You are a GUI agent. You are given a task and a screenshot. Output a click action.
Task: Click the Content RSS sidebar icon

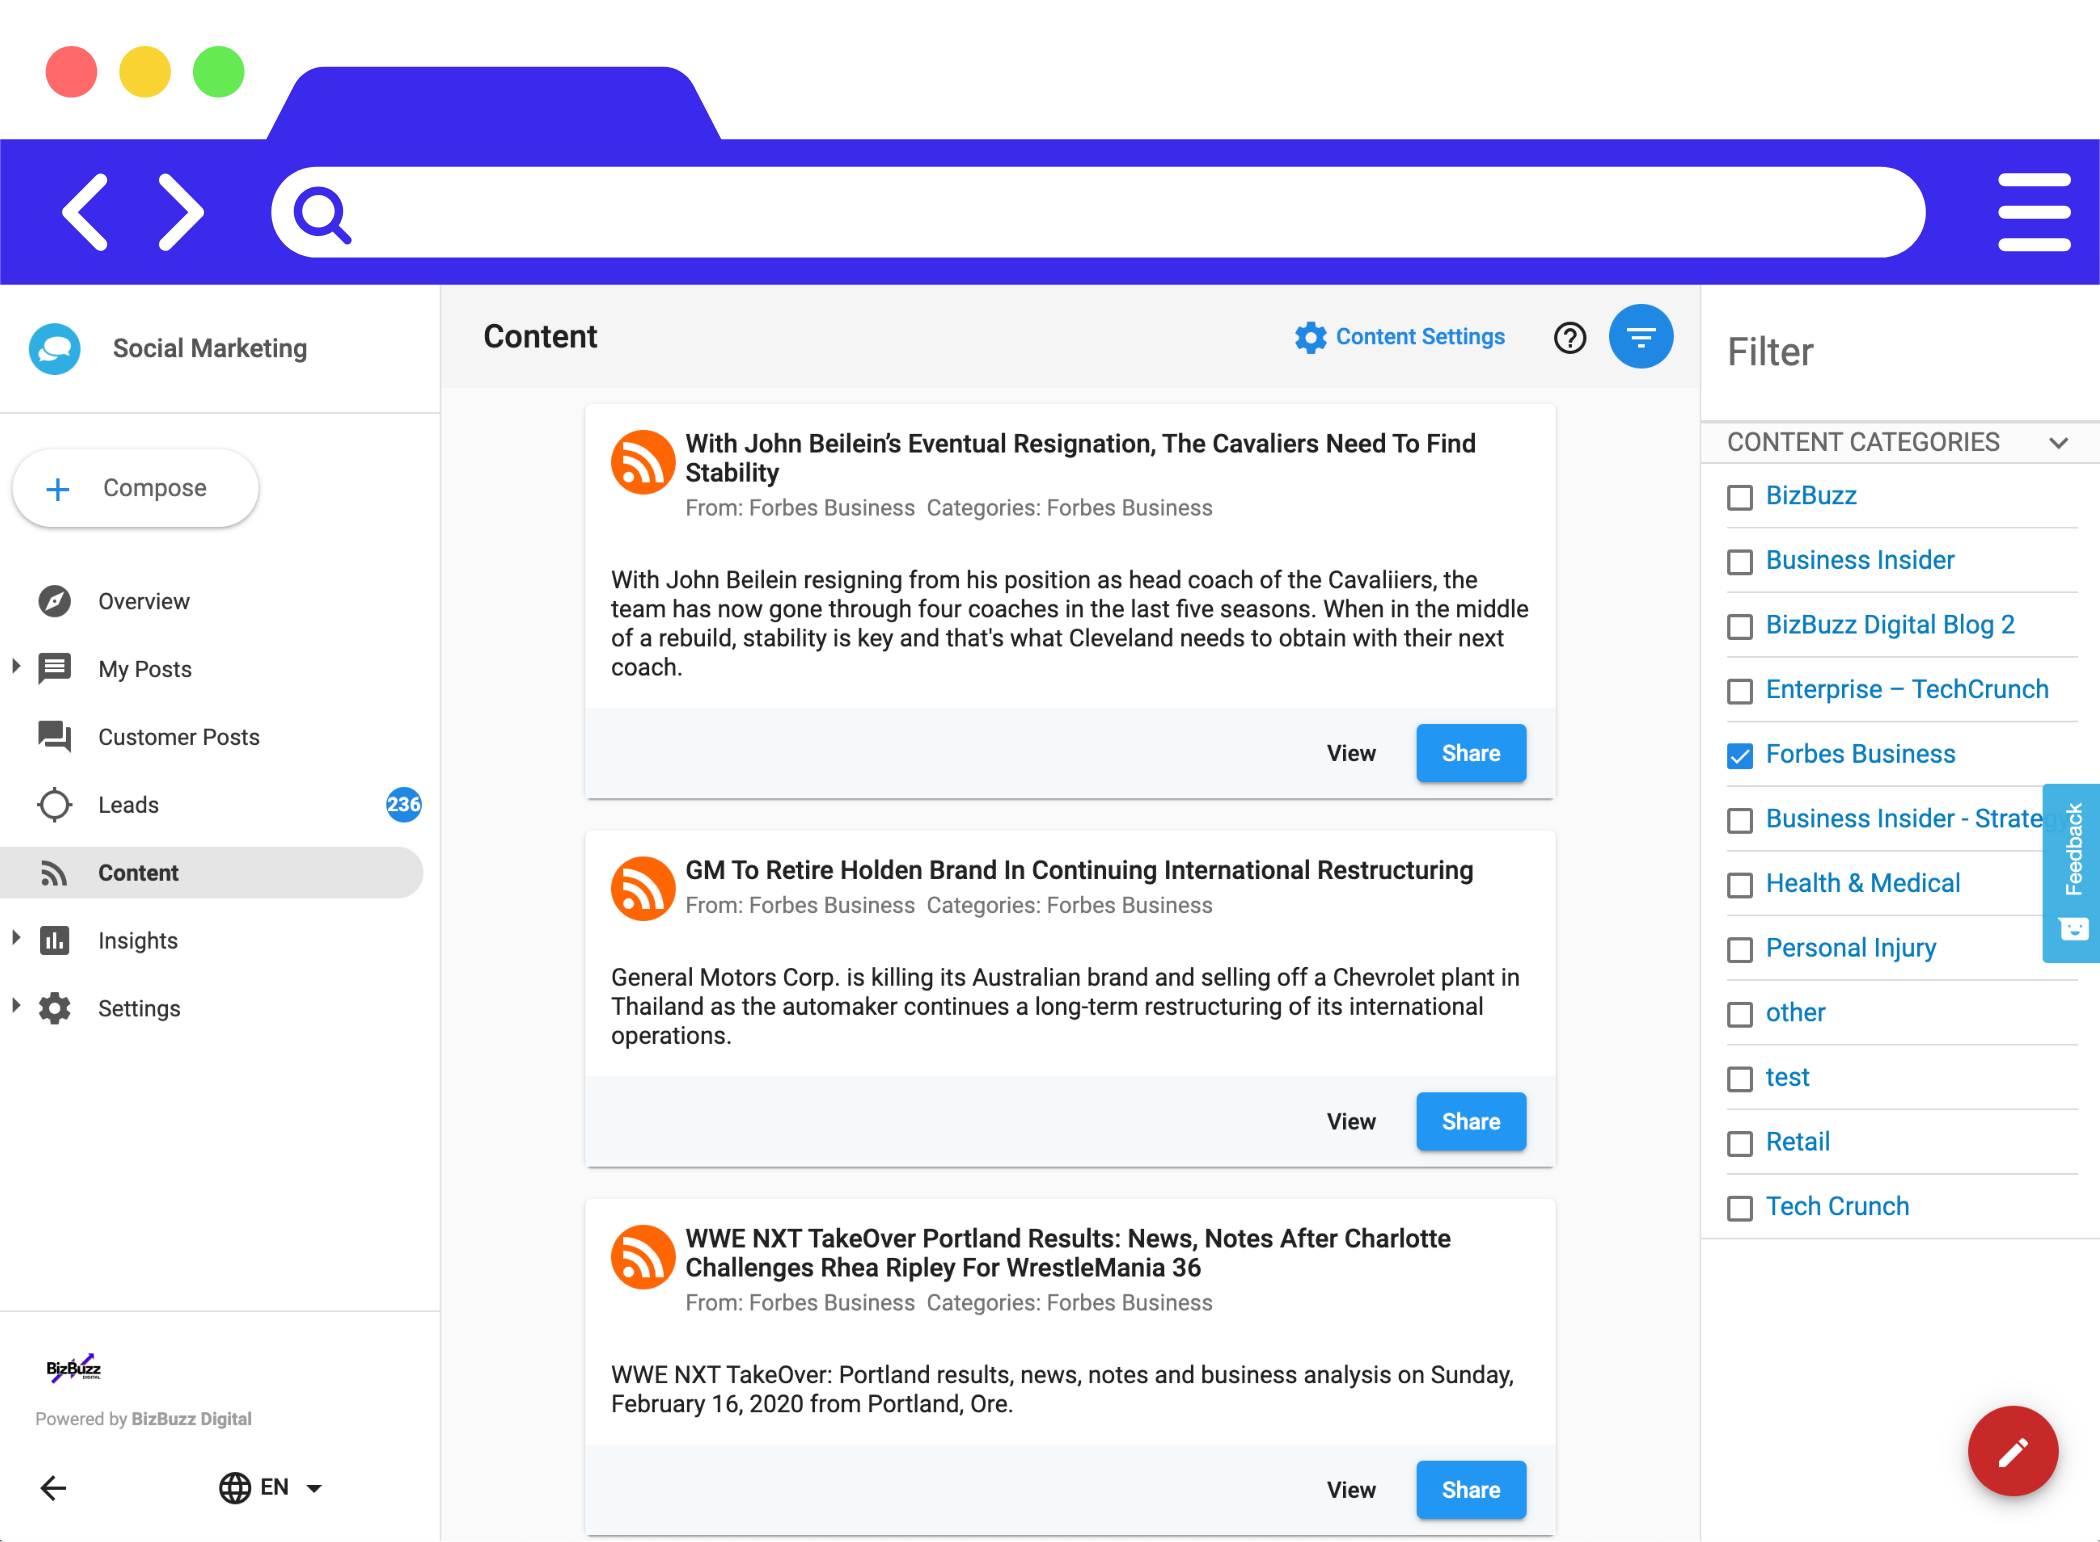[x=54, y=873]
